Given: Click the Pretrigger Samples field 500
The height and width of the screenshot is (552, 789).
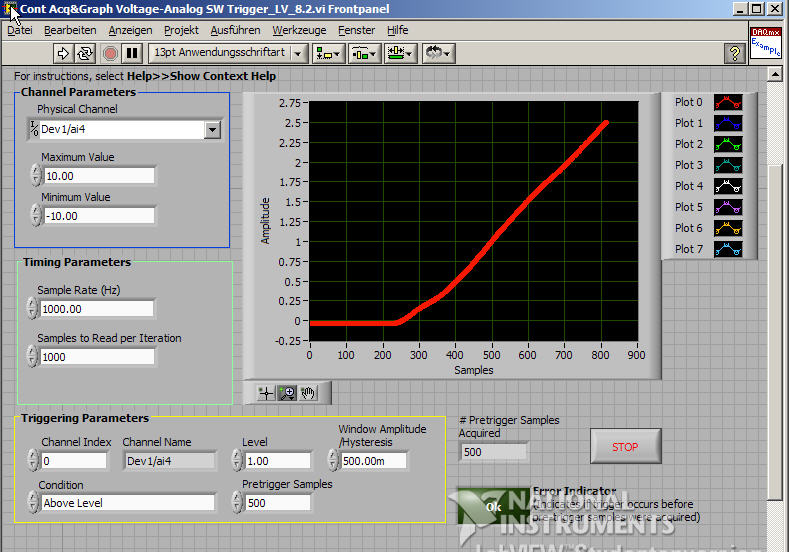Looking at the screenshot, I should pos(278,503).
